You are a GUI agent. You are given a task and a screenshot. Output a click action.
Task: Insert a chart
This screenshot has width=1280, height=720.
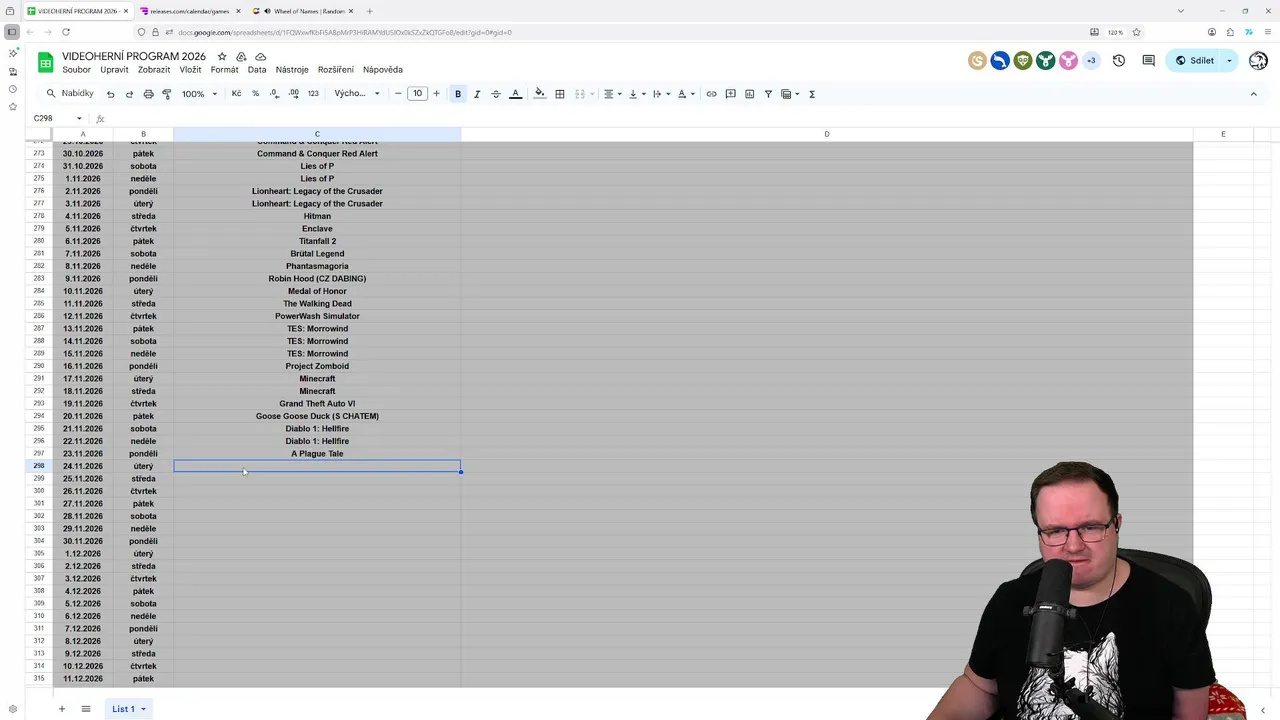pyautogui.click(x=749, y=94)
